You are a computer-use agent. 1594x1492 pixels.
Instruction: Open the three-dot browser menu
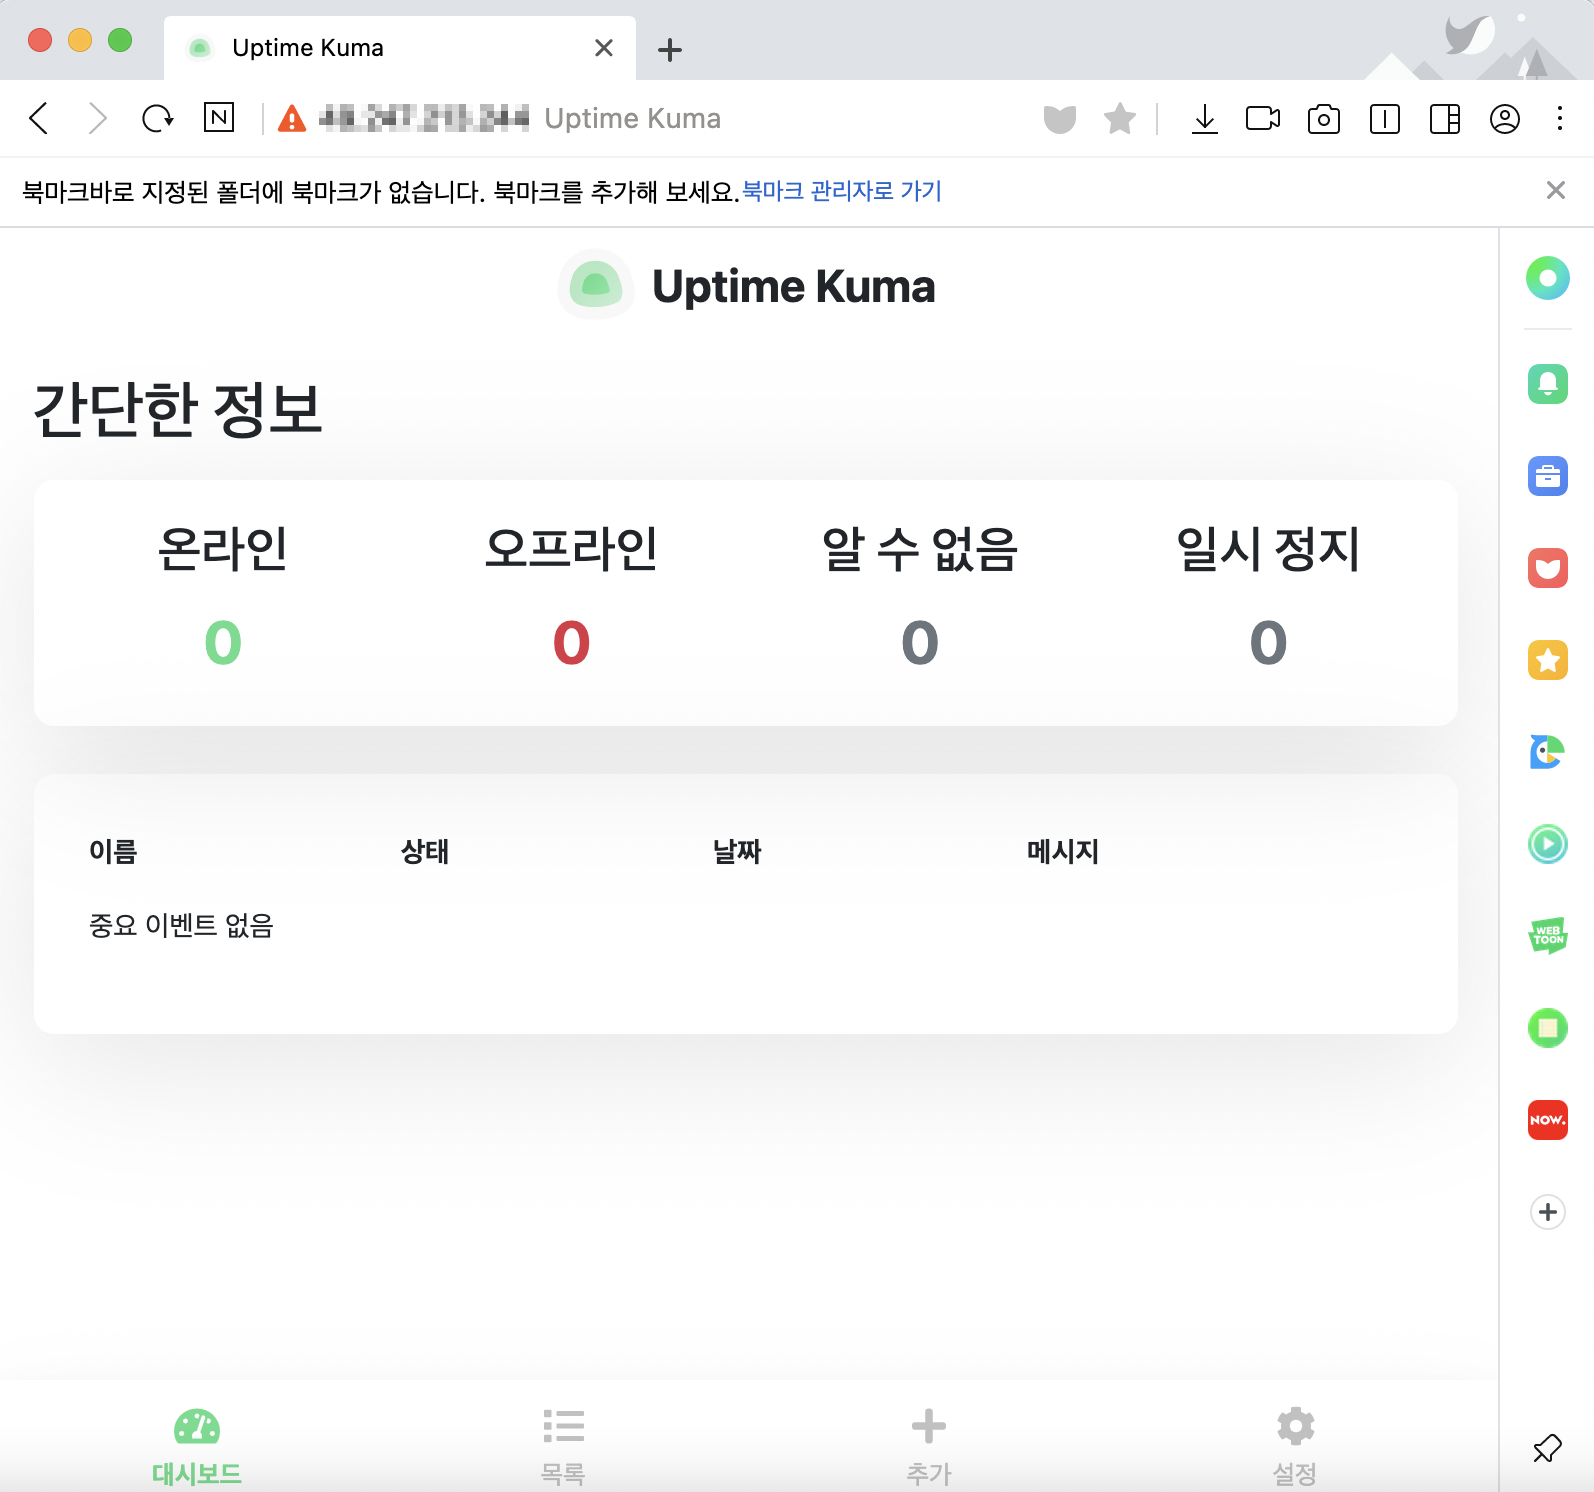(x=1560, y=118)
